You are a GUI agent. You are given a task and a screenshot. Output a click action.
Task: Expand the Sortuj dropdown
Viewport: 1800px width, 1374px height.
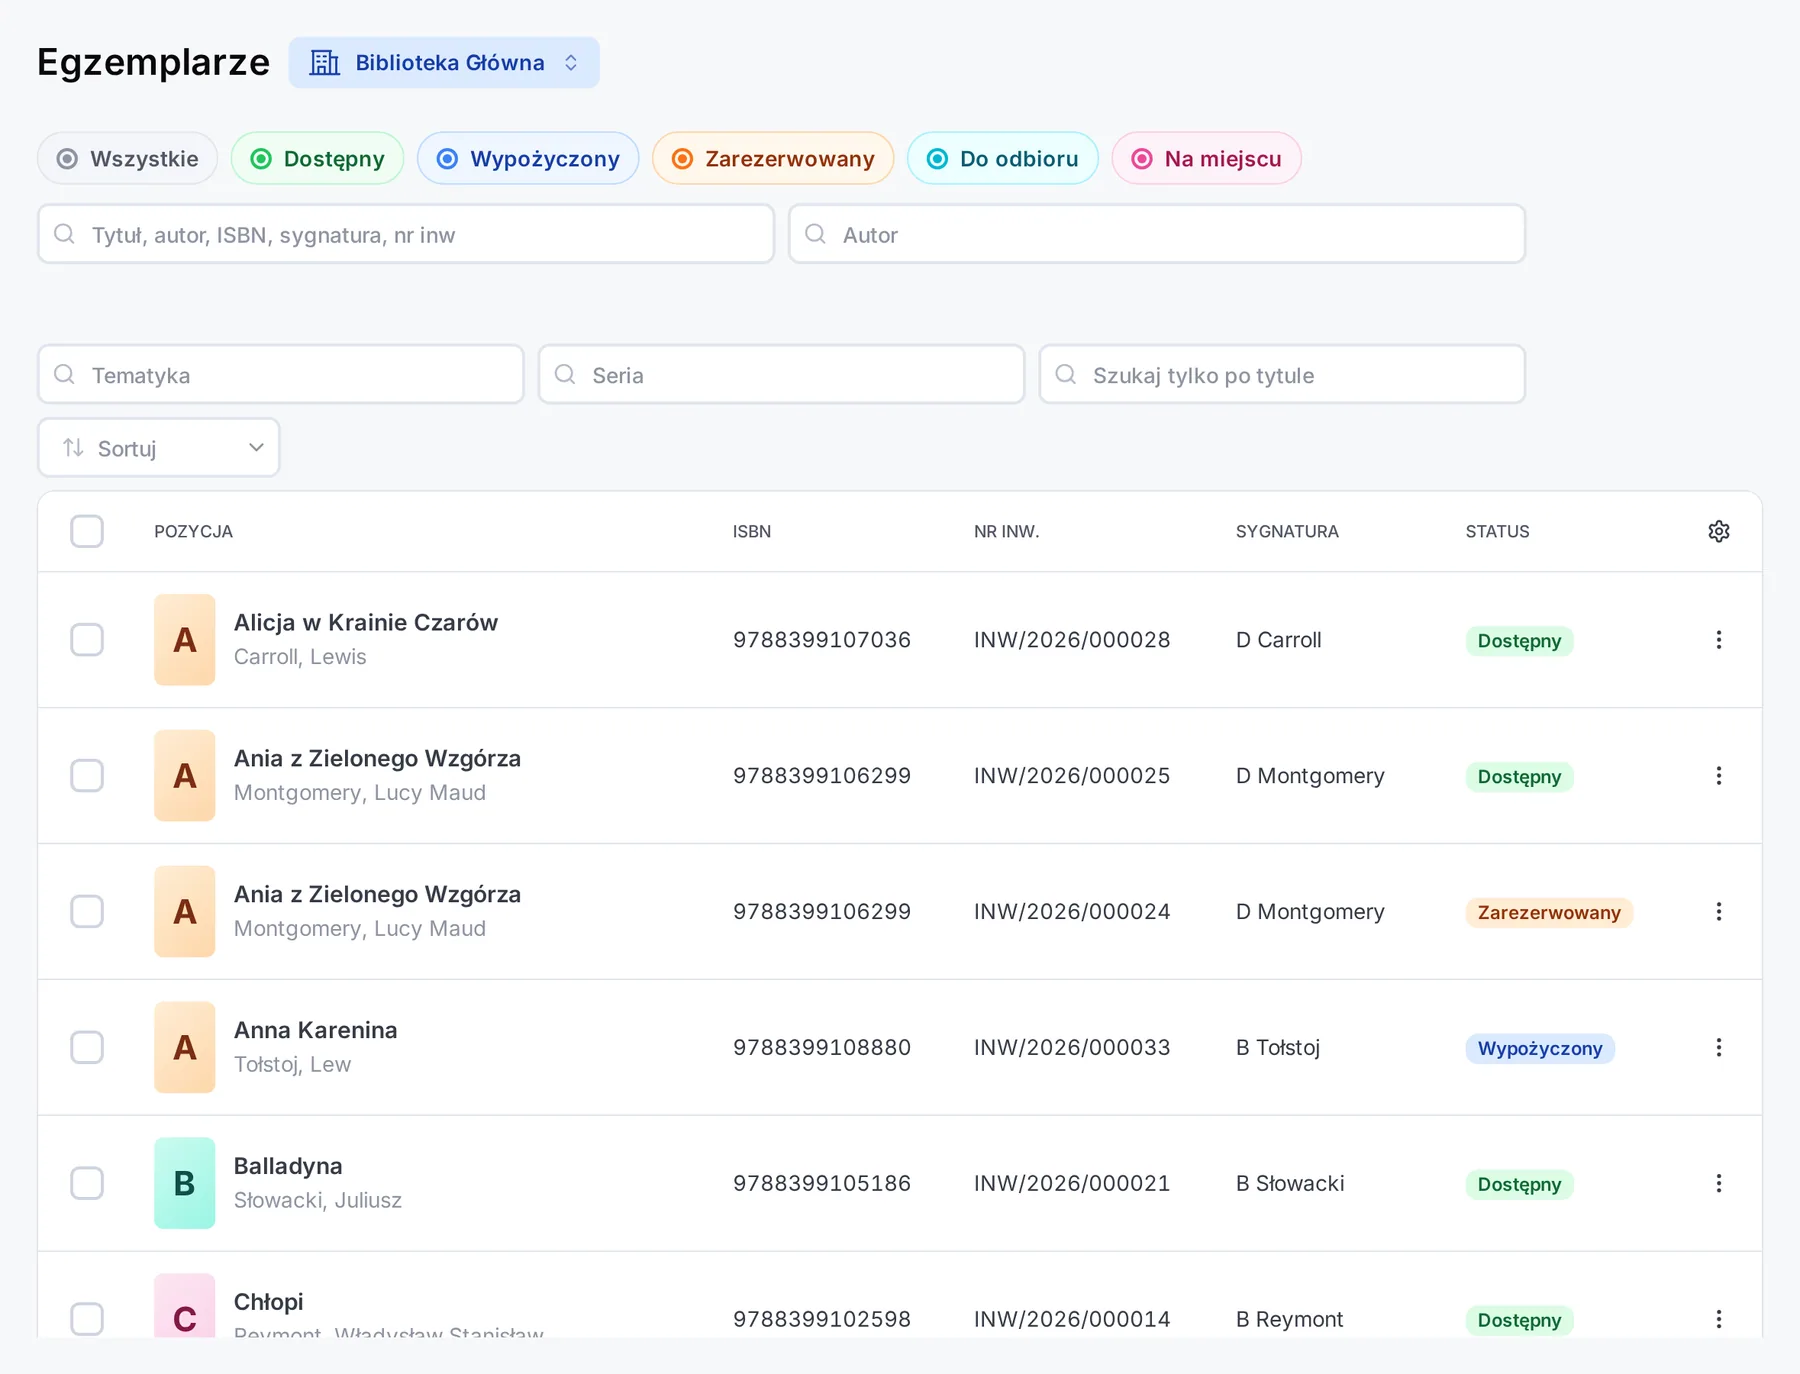(159, 448)
